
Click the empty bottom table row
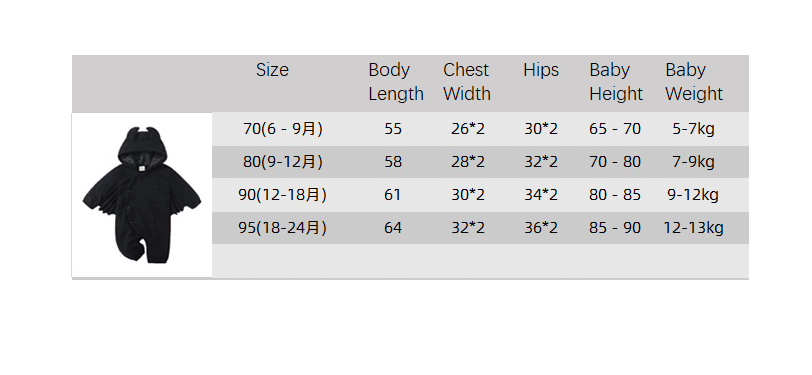(x=480, y=261)
